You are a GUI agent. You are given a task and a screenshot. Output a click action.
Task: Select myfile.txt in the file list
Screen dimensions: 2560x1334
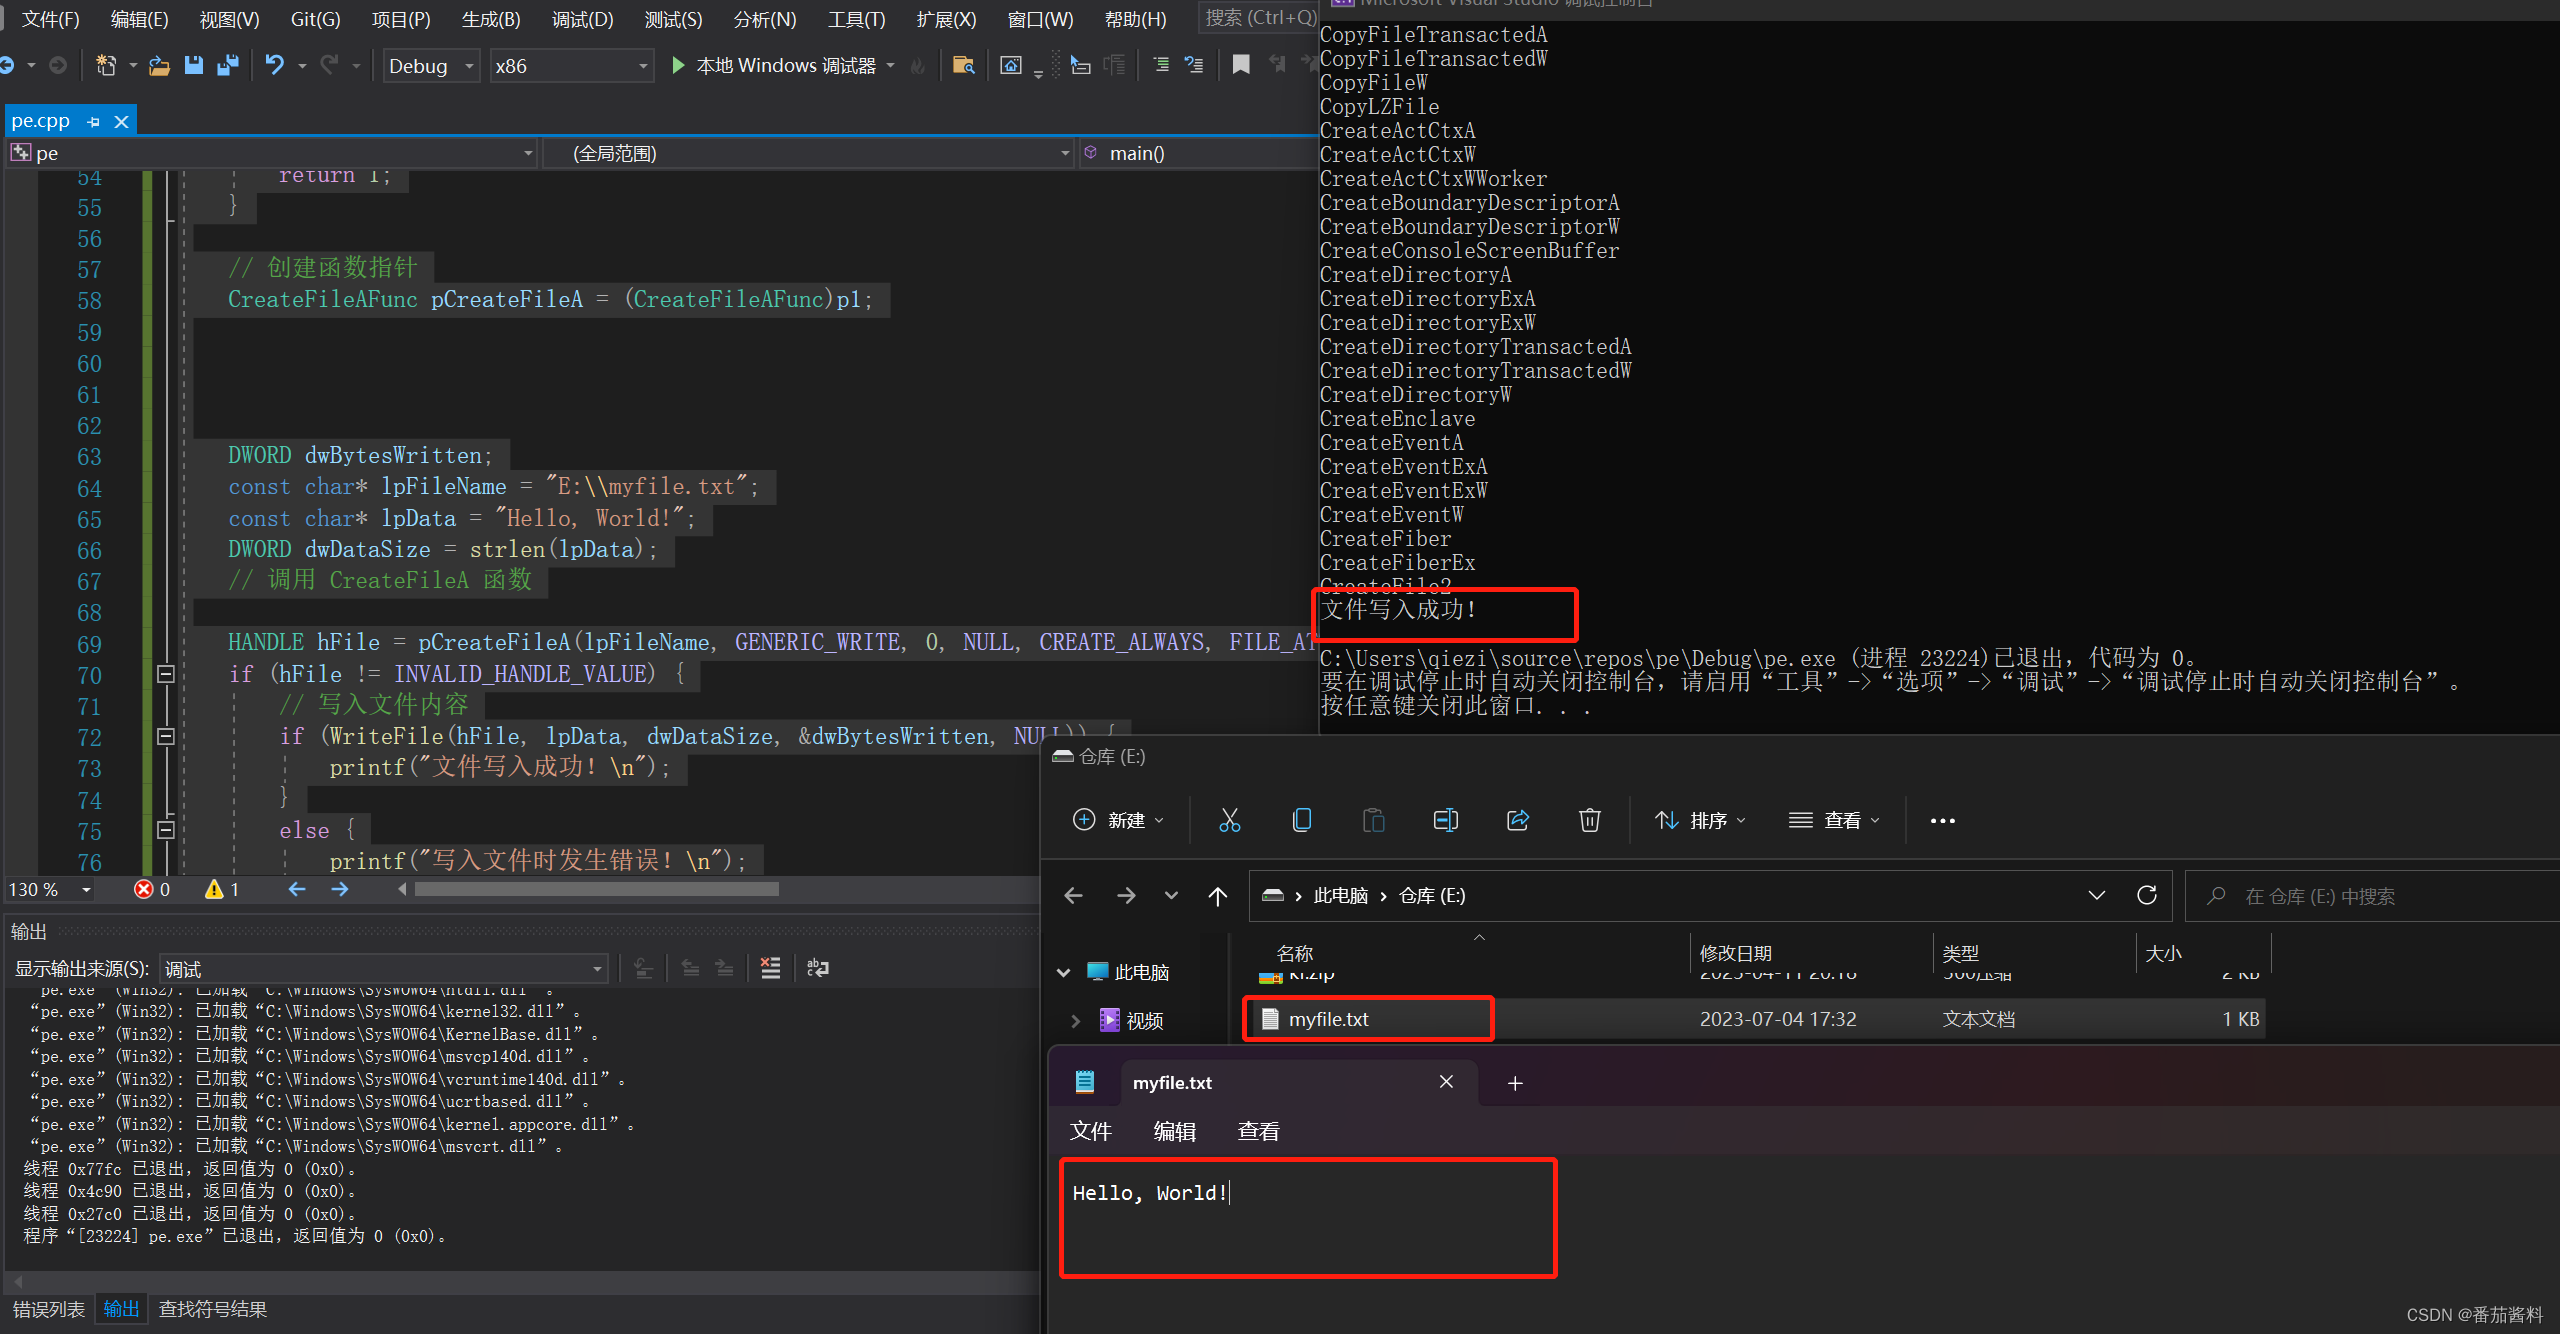coord(1755,1019)
